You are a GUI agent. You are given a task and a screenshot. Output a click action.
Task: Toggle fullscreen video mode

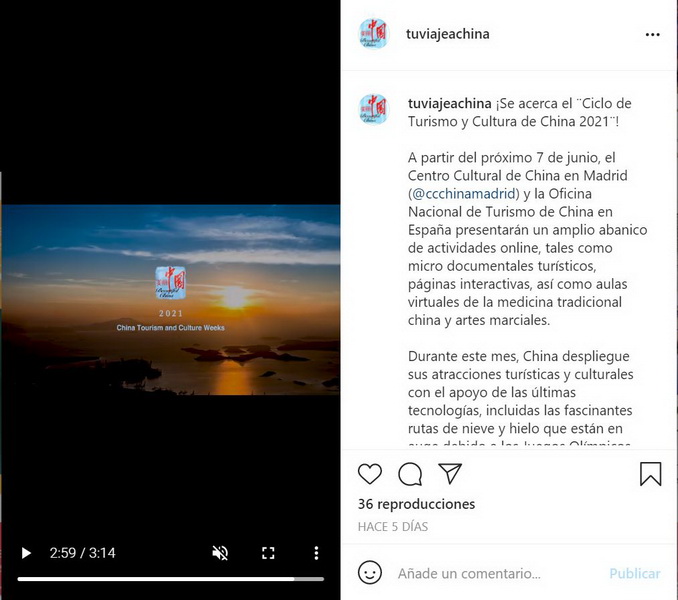pyautogui.click(x=268, y=553)
